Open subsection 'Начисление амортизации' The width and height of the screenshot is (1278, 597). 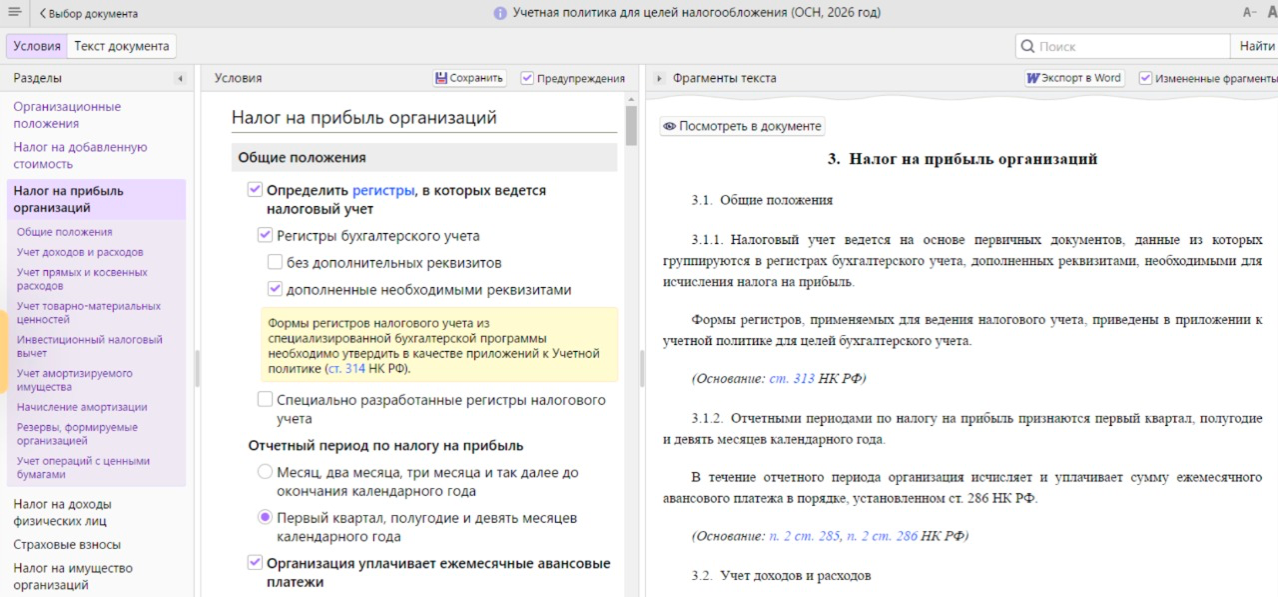point(82,407)
